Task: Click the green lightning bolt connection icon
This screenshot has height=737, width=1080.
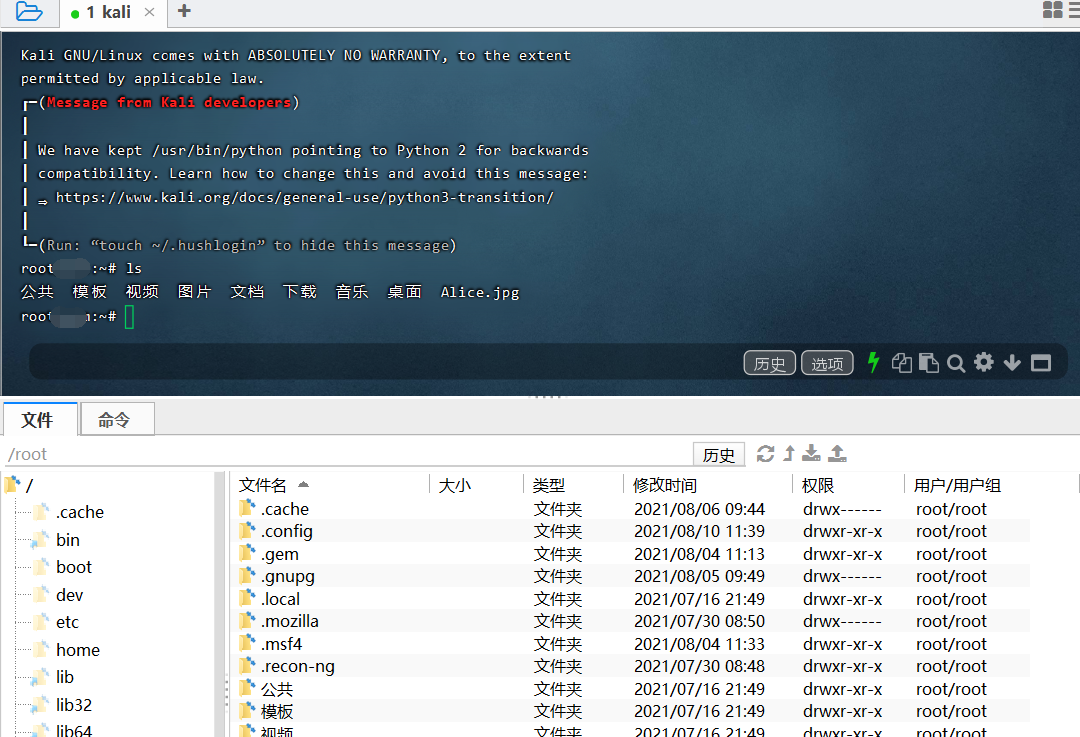Action: 873,362
